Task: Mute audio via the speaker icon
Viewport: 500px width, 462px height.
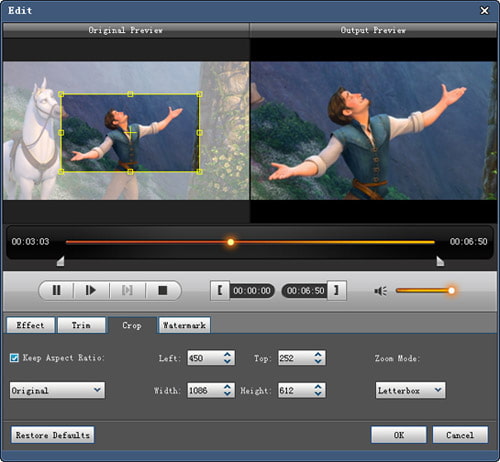Action: coord(380,291)
